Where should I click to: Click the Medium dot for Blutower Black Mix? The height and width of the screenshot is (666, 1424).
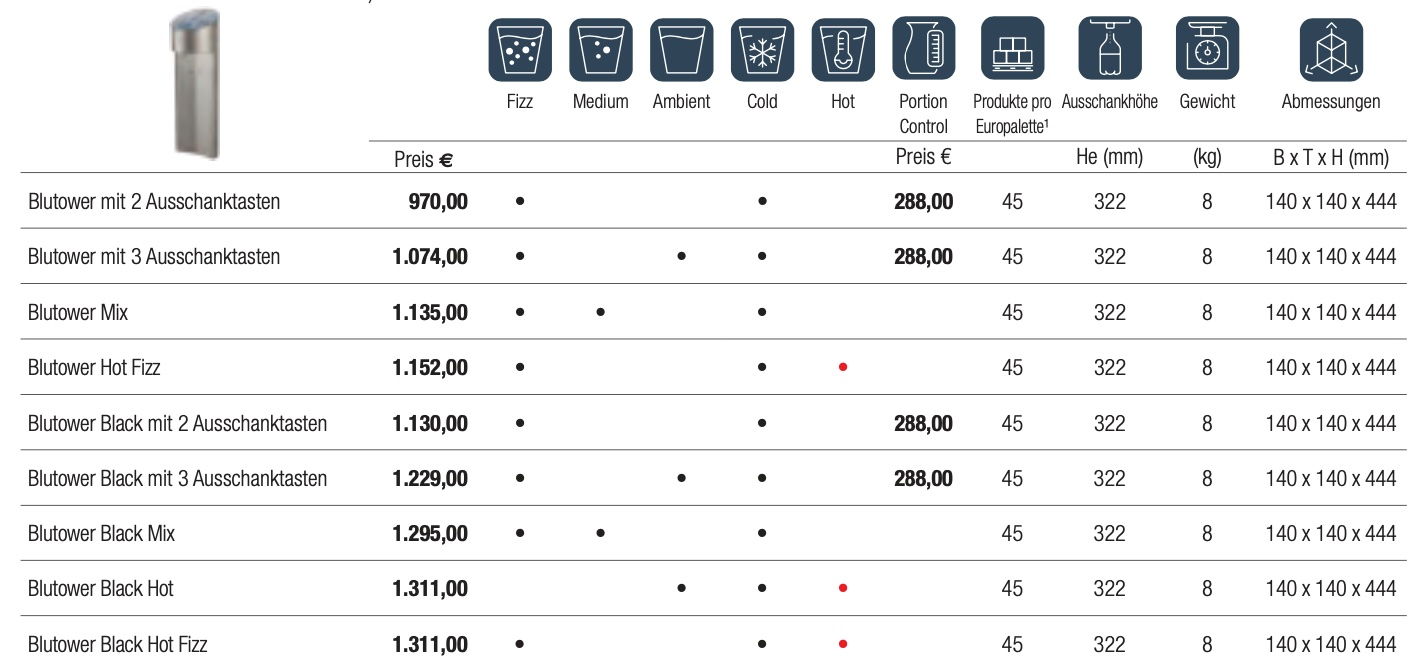click(x=600, y=534)
